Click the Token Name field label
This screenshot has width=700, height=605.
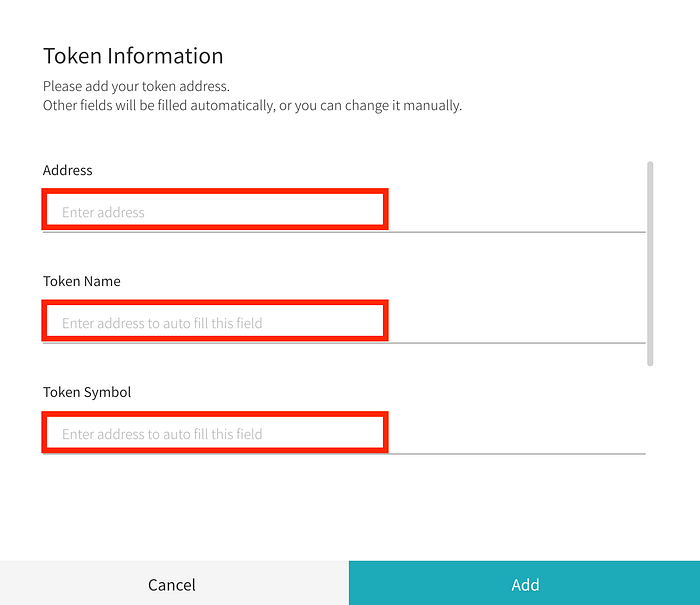click(82, 281)
